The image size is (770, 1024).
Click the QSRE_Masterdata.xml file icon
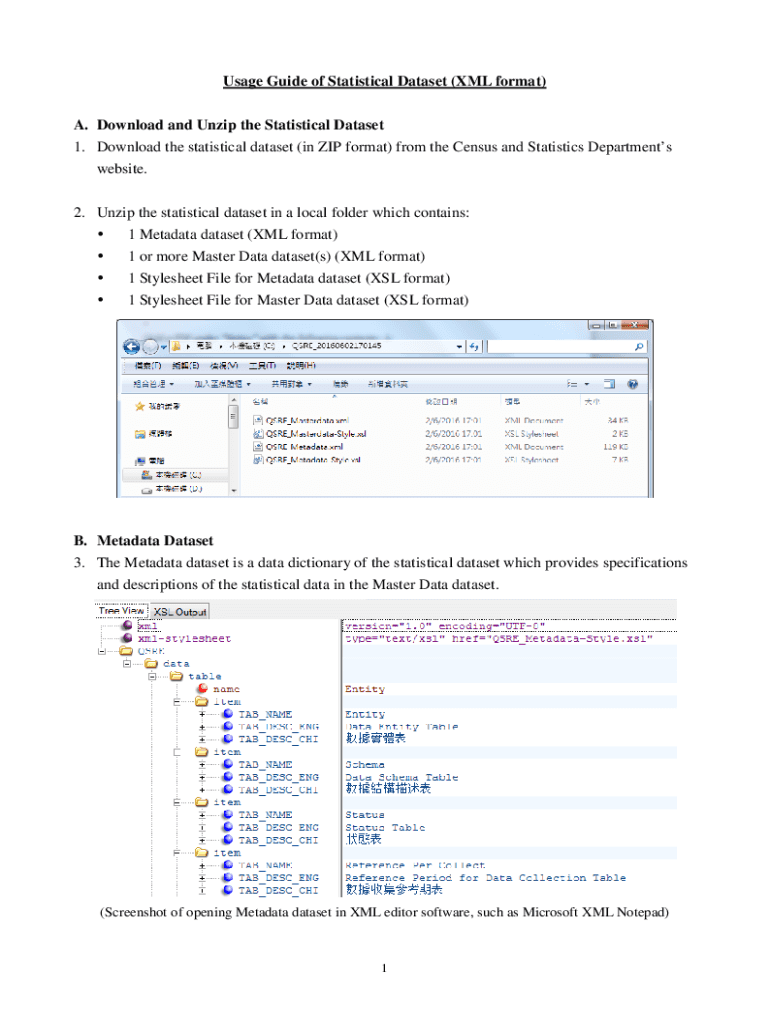(257, 421)
